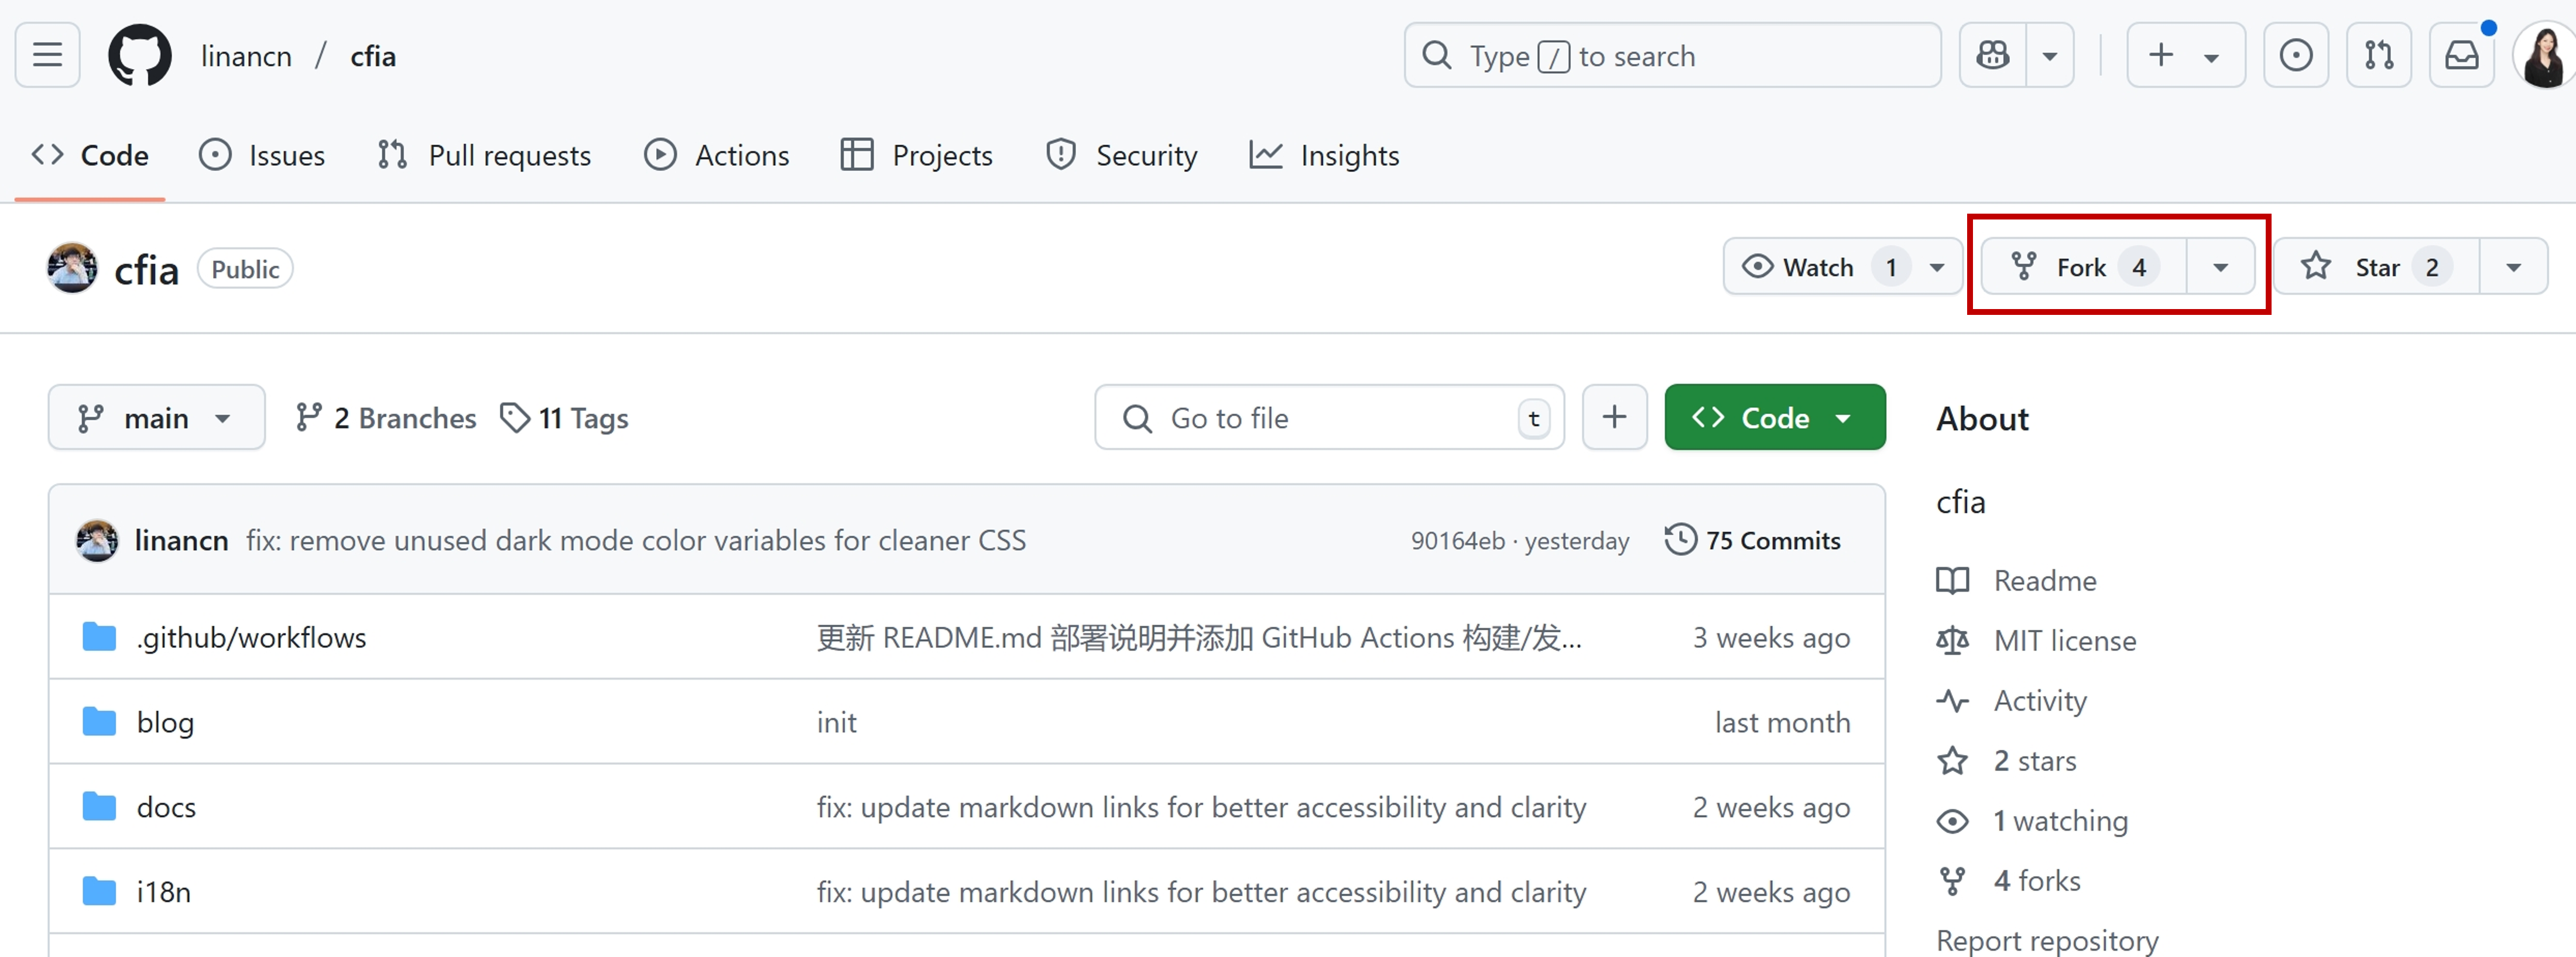Open the main branch selector dropdown
The image size is (2576, 957).
156,417
